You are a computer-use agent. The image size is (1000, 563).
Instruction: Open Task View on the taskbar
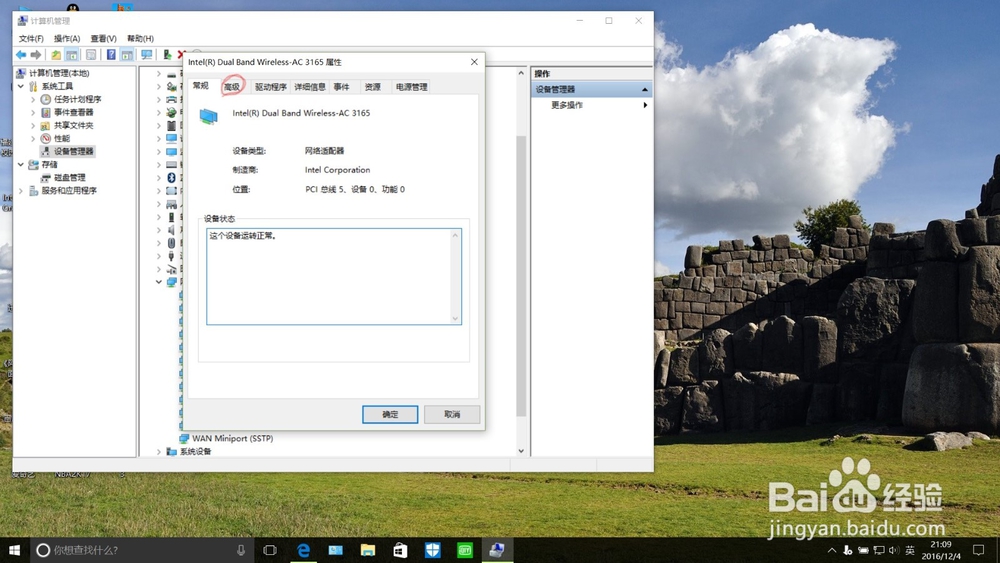click(270, 550)
